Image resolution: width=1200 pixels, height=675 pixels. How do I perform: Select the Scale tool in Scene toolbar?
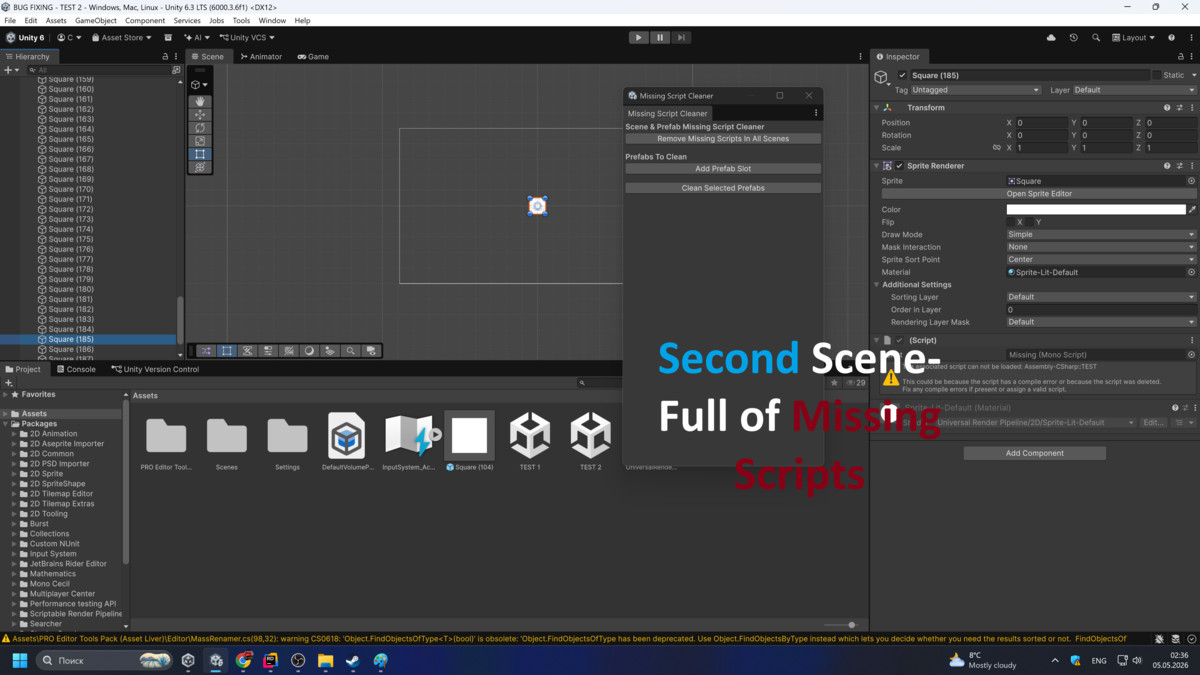[x=200, y=141]
